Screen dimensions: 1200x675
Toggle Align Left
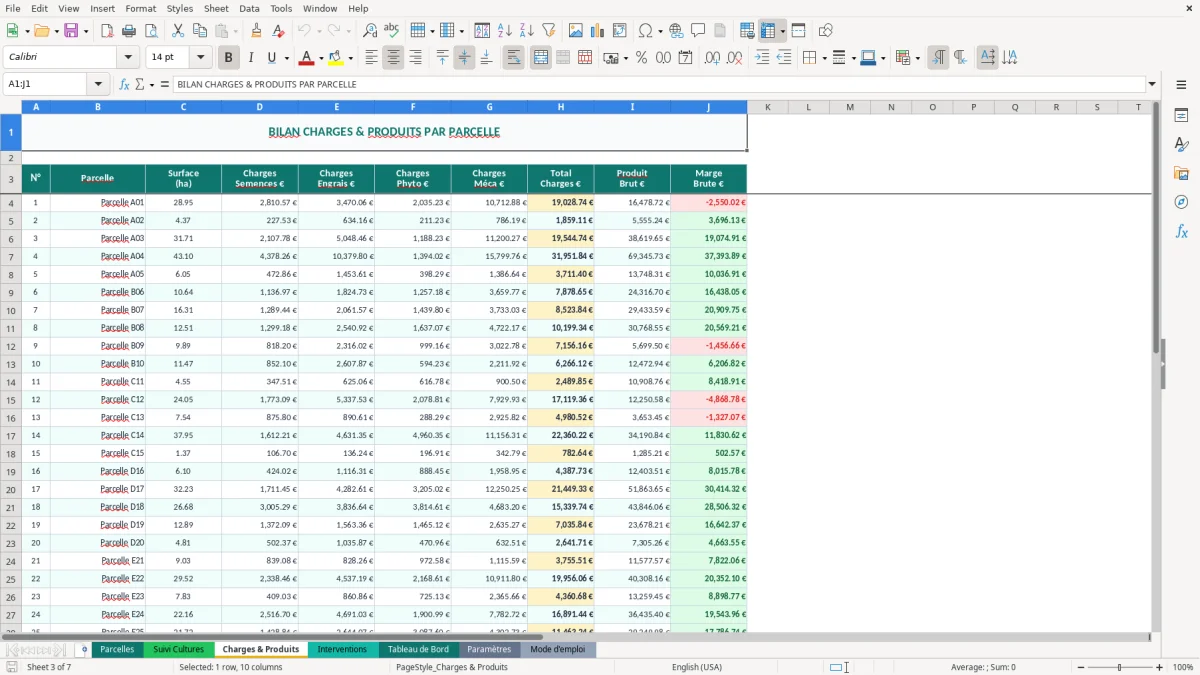tap(371, 58)
